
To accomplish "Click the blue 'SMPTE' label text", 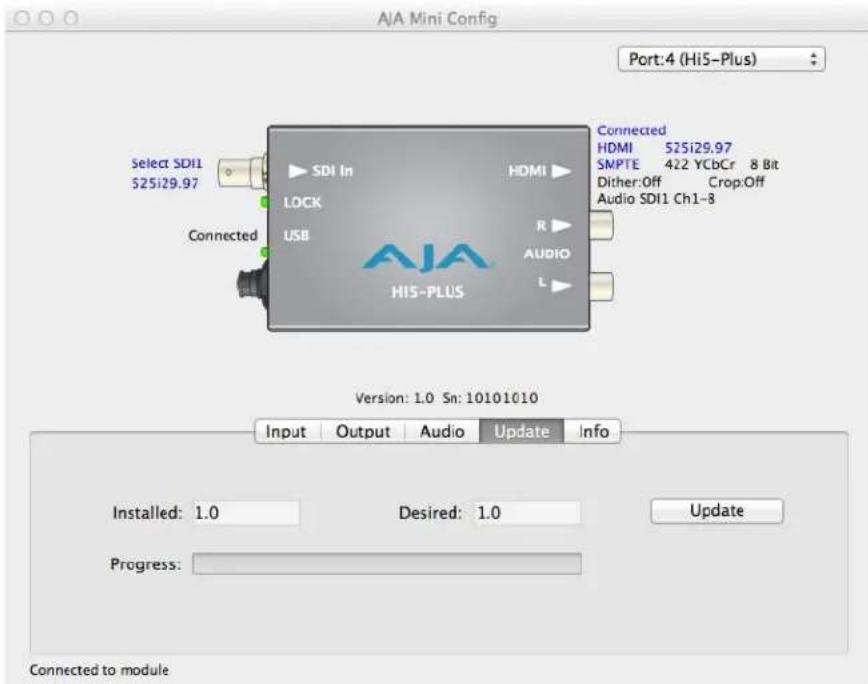I will pyautogui.click(x=618, y=164).
